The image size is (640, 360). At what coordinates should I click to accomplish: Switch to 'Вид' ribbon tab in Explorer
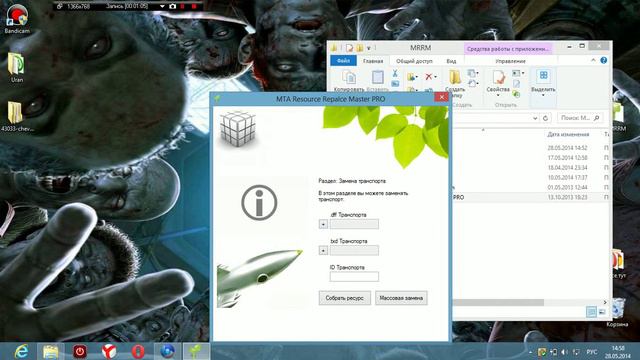point(451,61)
